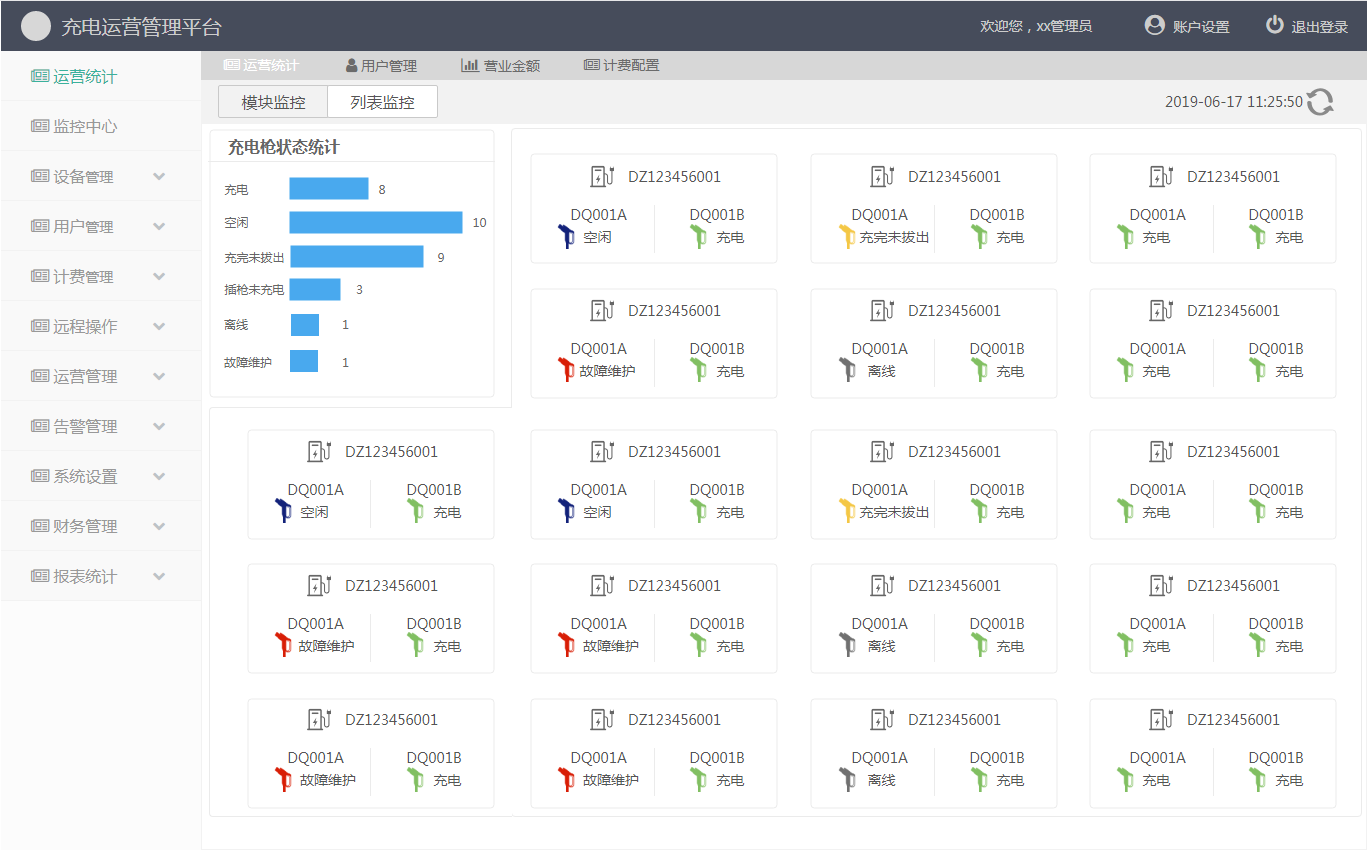The image size is (1367, 850).
Task: Click the 账户设置 link text
Action: tap(1201, 27)
